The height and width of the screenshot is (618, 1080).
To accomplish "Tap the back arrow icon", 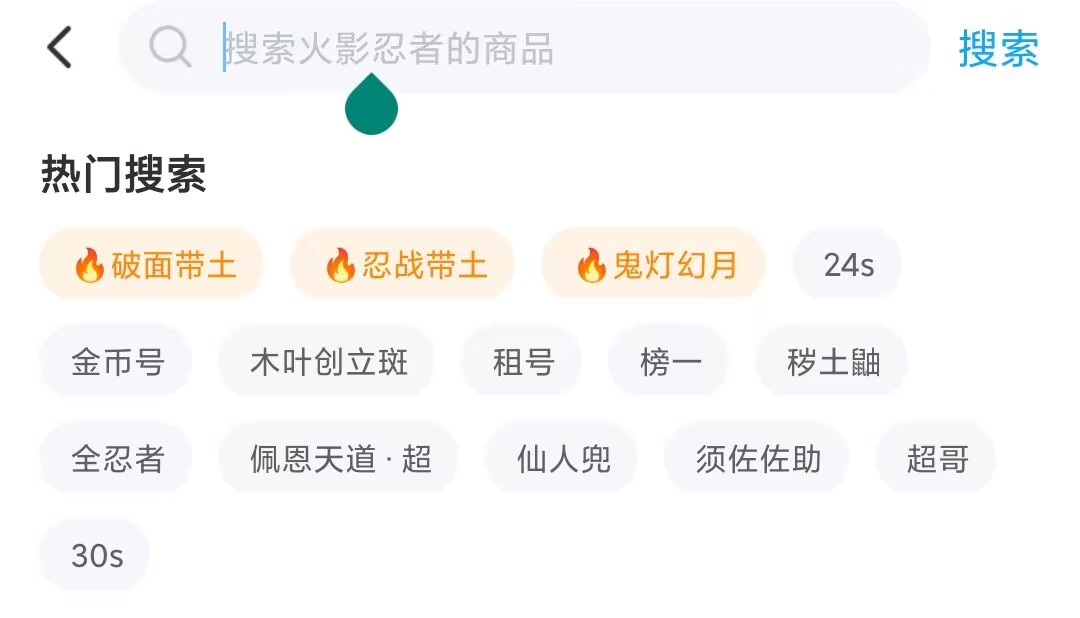I will pyautogui.click(x=60, y=48).
